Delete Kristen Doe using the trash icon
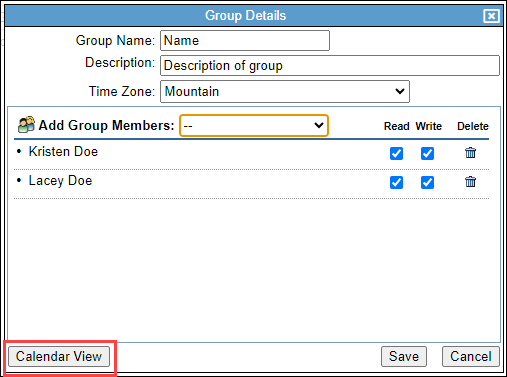The height and width of the screenshot is (377, 507). 470,153
